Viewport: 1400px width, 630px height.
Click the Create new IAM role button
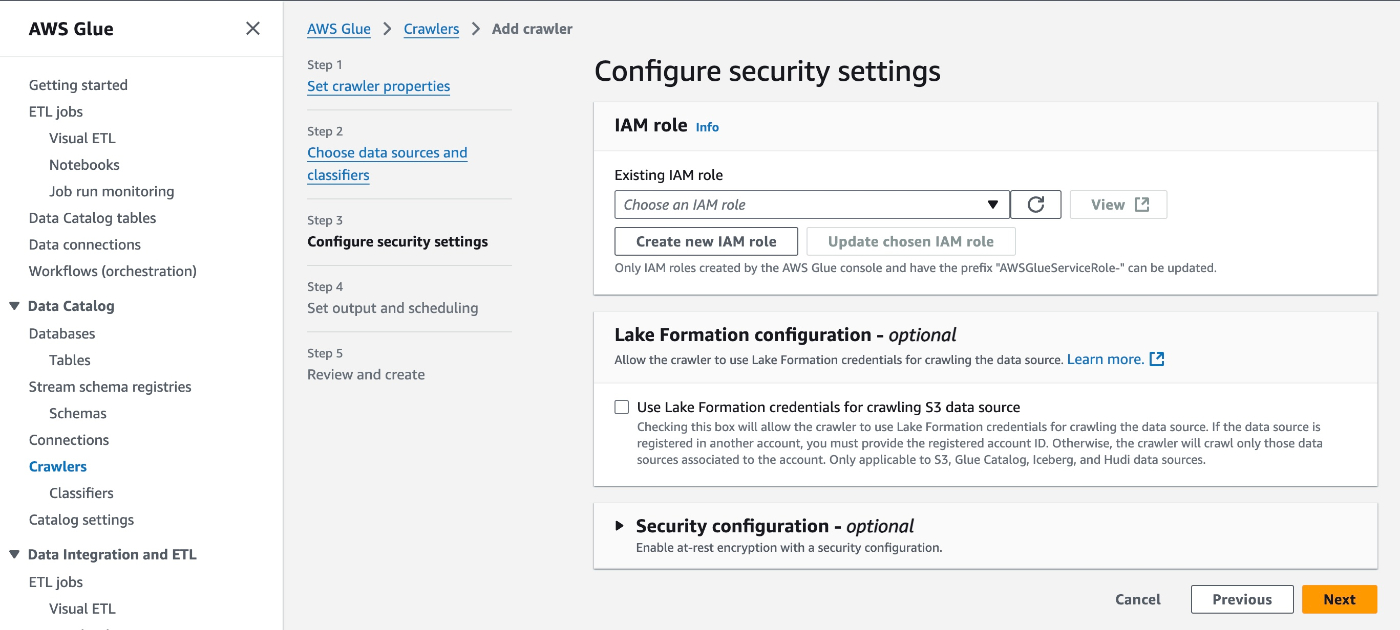coord(706,242)
